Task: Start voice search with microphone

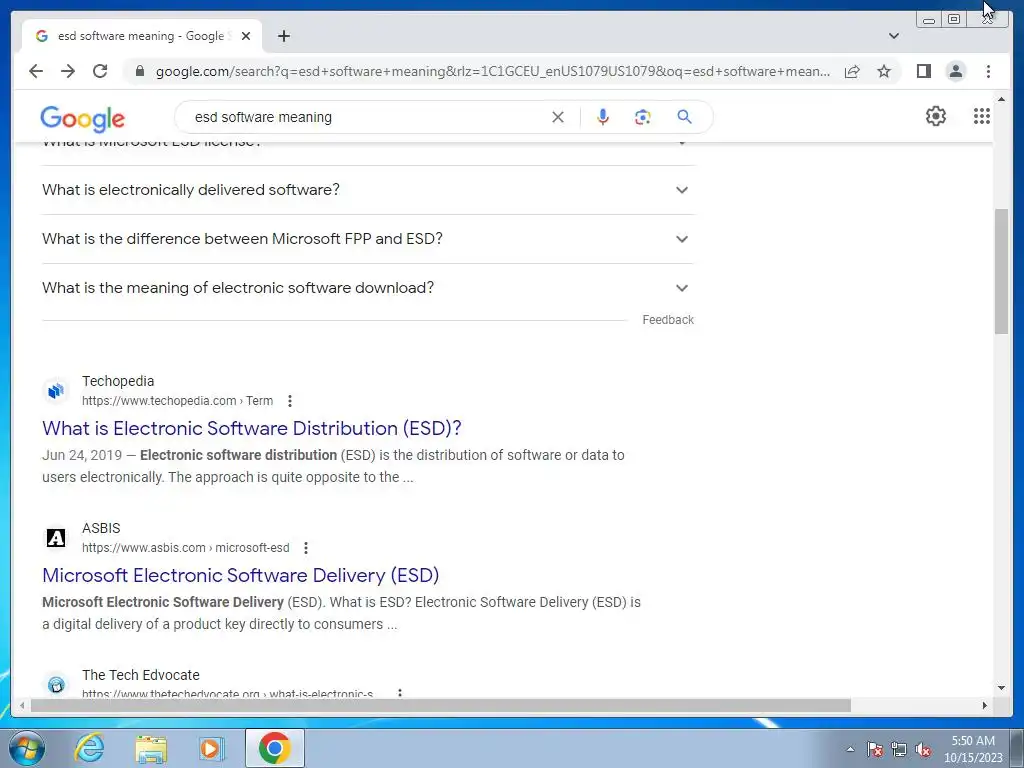Action: pos(603,117)
